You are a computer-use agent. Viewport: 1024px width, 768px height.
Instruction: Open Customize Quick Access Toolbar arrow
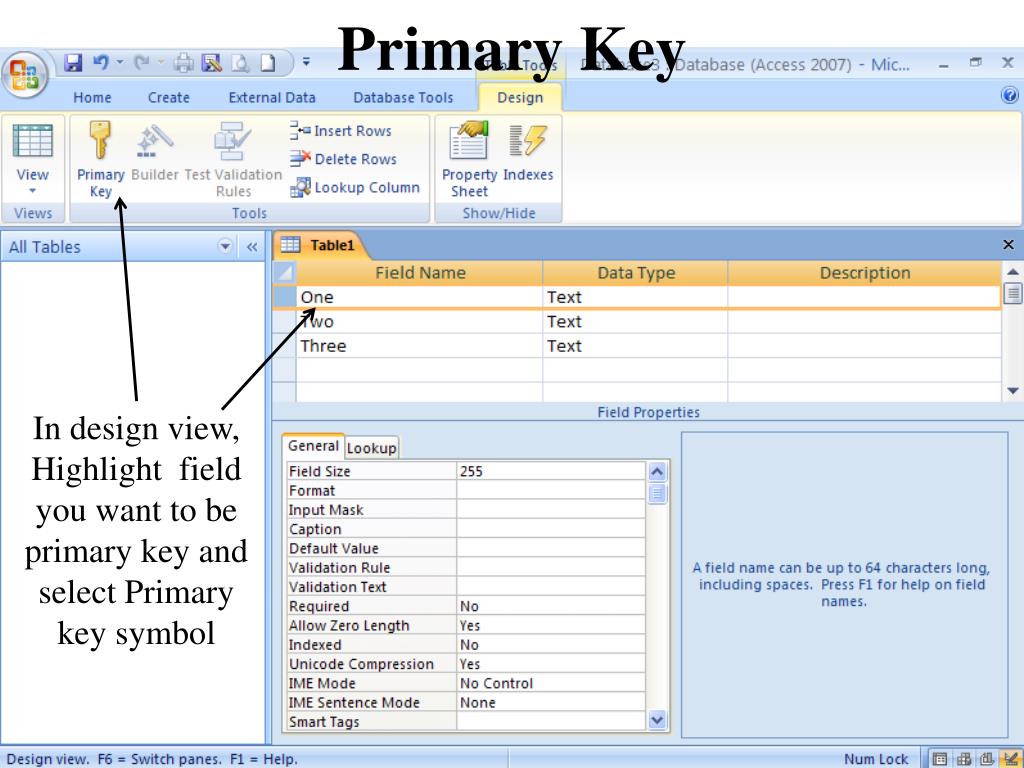pos(306,63)
